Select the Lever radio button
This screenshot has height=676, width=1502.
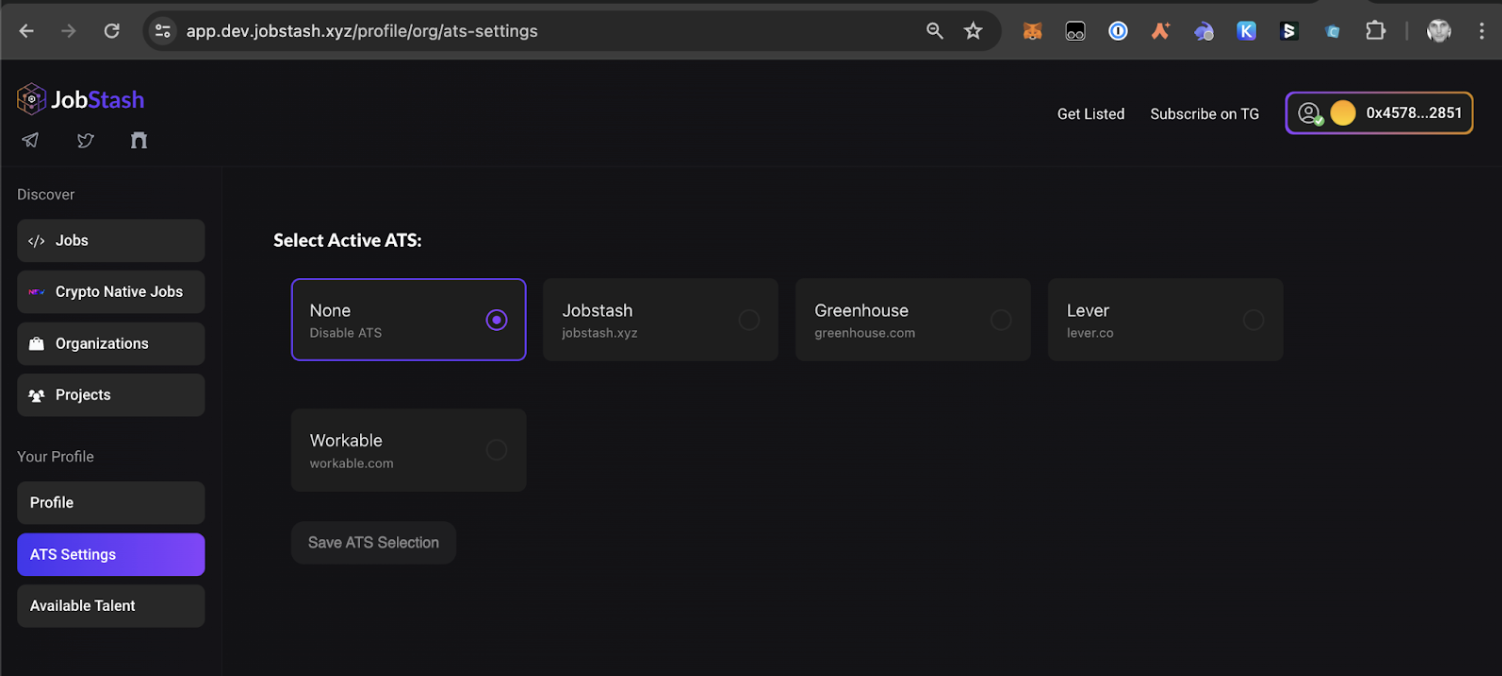click(1253, 320)
